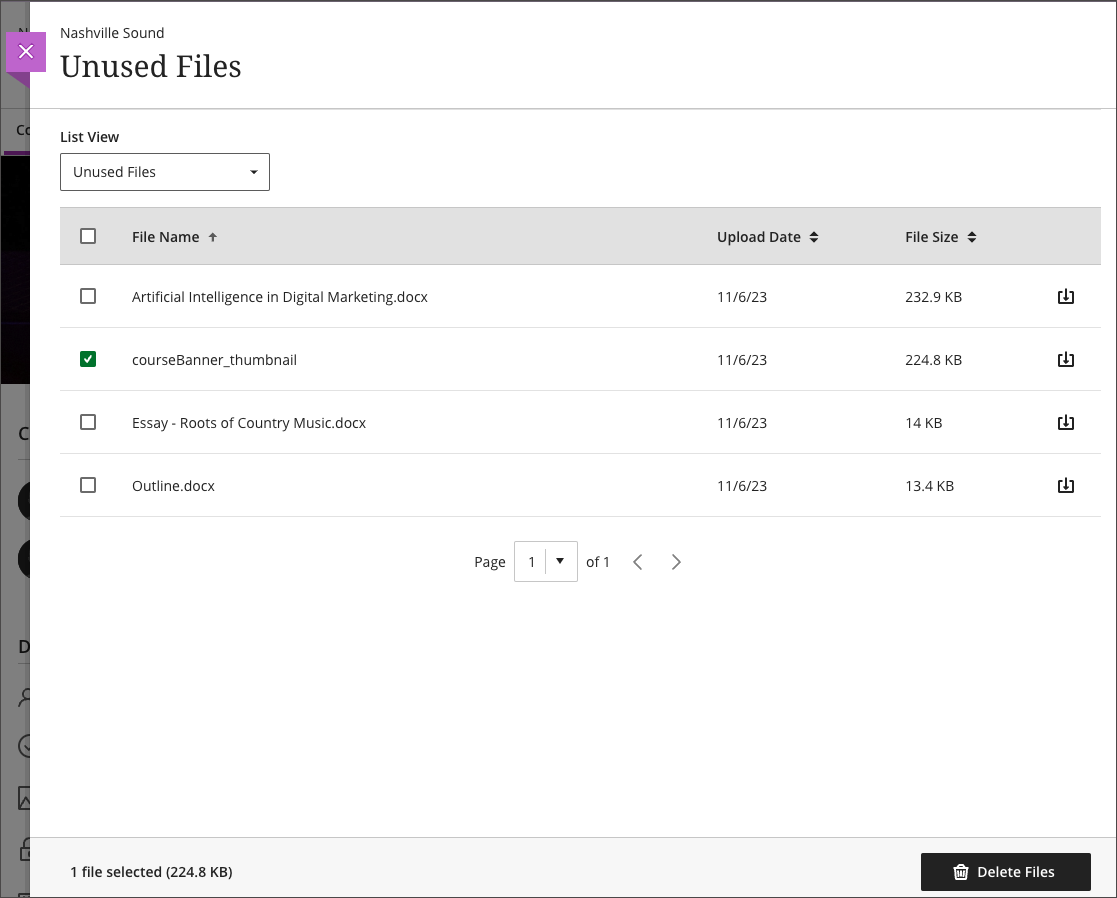Viewport: 1117px width, 898px height.
Task: Go to the next page
Action: 676,561
